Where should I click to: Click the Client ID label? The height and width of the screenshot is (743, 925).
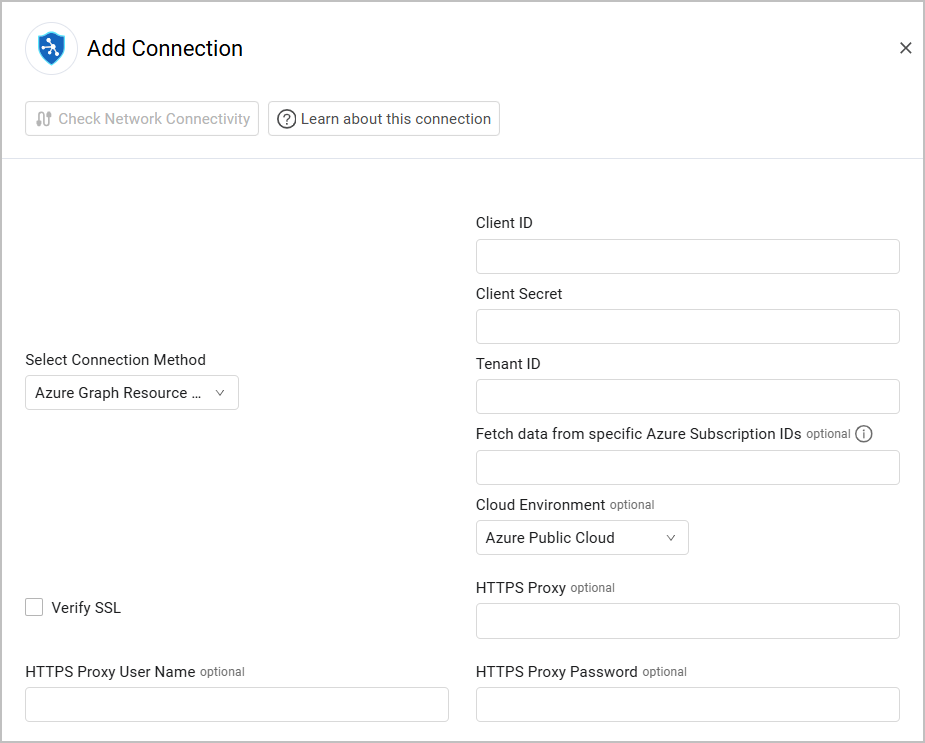[504, 223]
